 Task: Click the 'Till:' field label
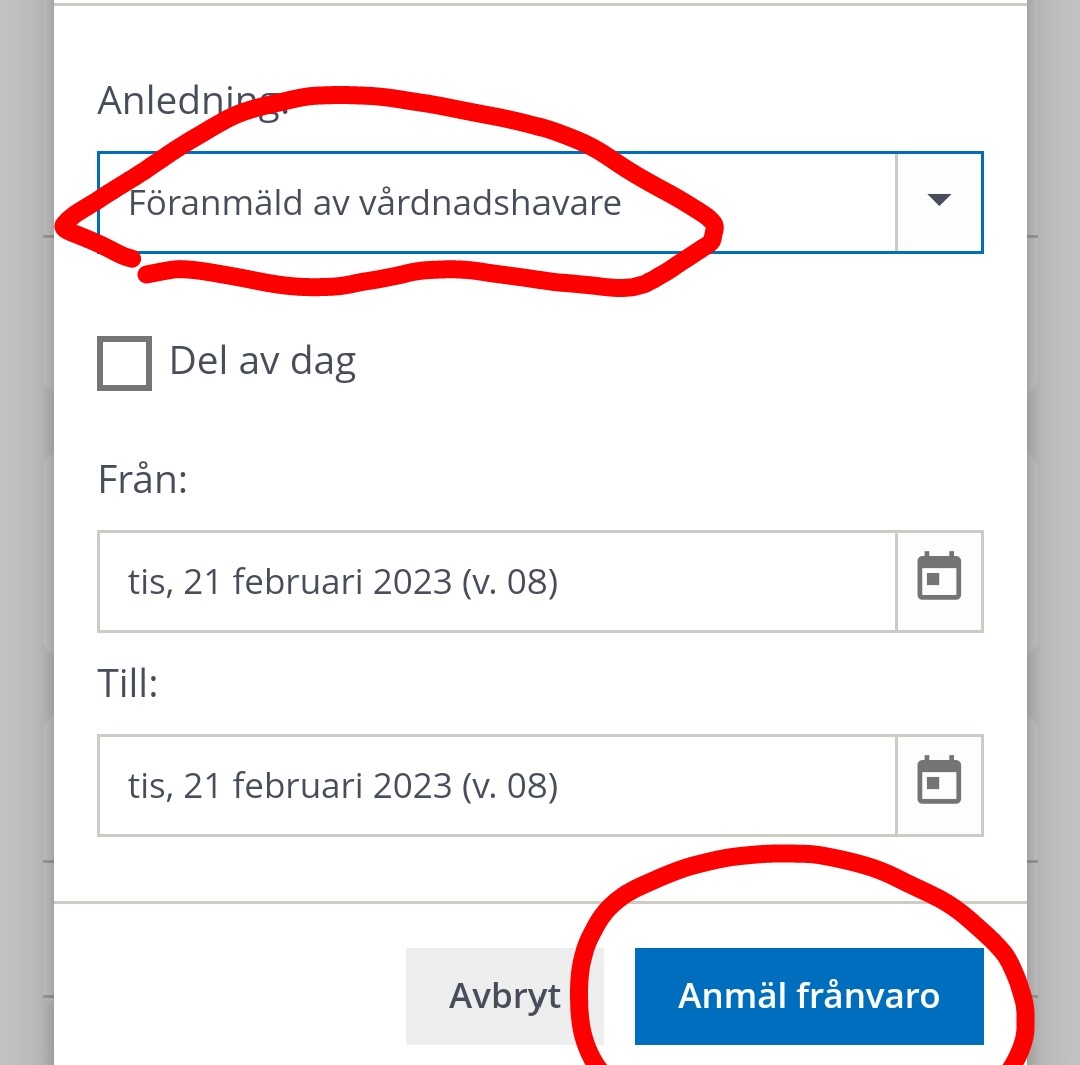(x=128, y=685)
